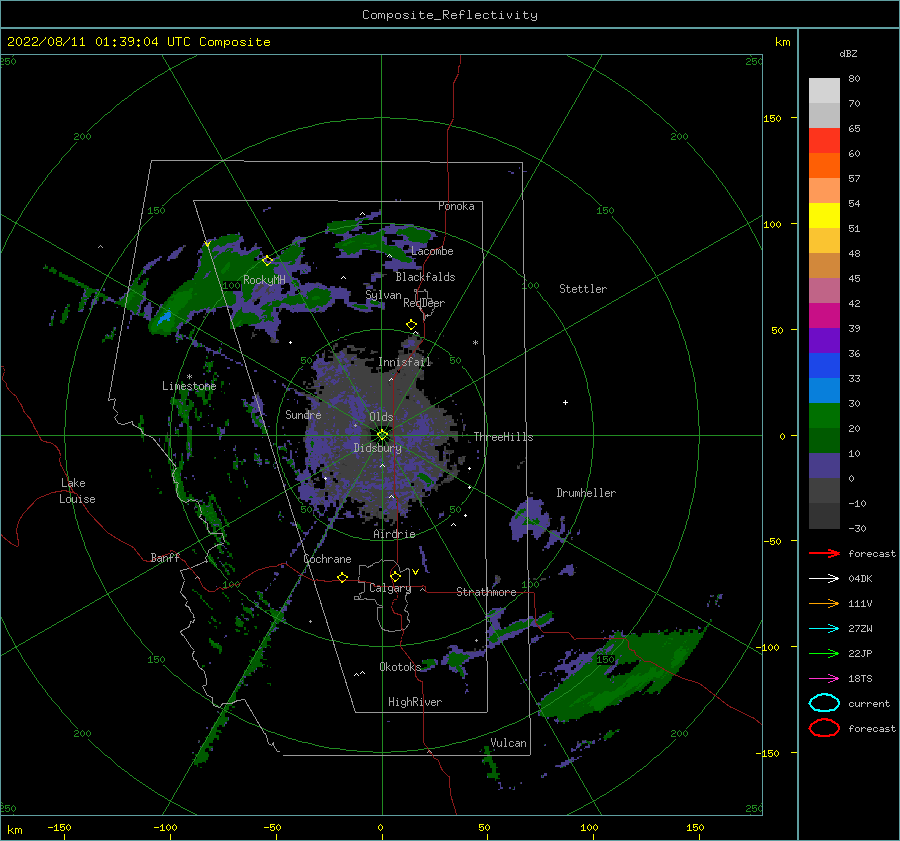This screenshot has height=841, width=900.
Task: Click the white plus marker east of ThreeHills
Action: coord(565,402)
